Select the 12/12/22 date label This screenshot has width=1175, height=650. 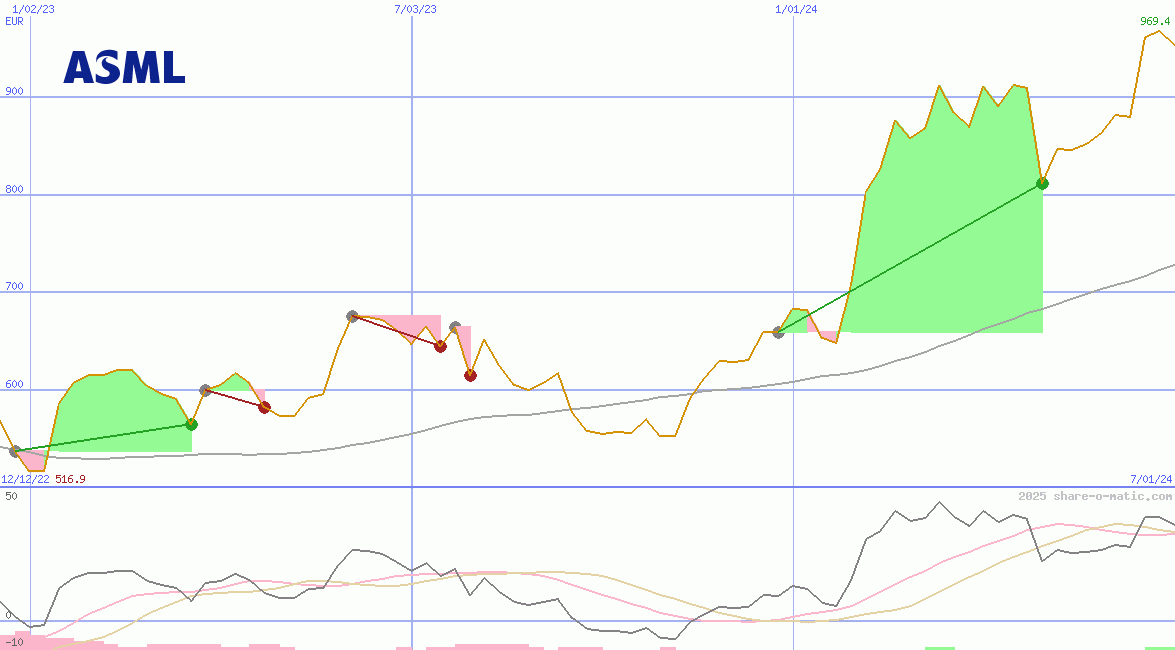coord(25,478)
